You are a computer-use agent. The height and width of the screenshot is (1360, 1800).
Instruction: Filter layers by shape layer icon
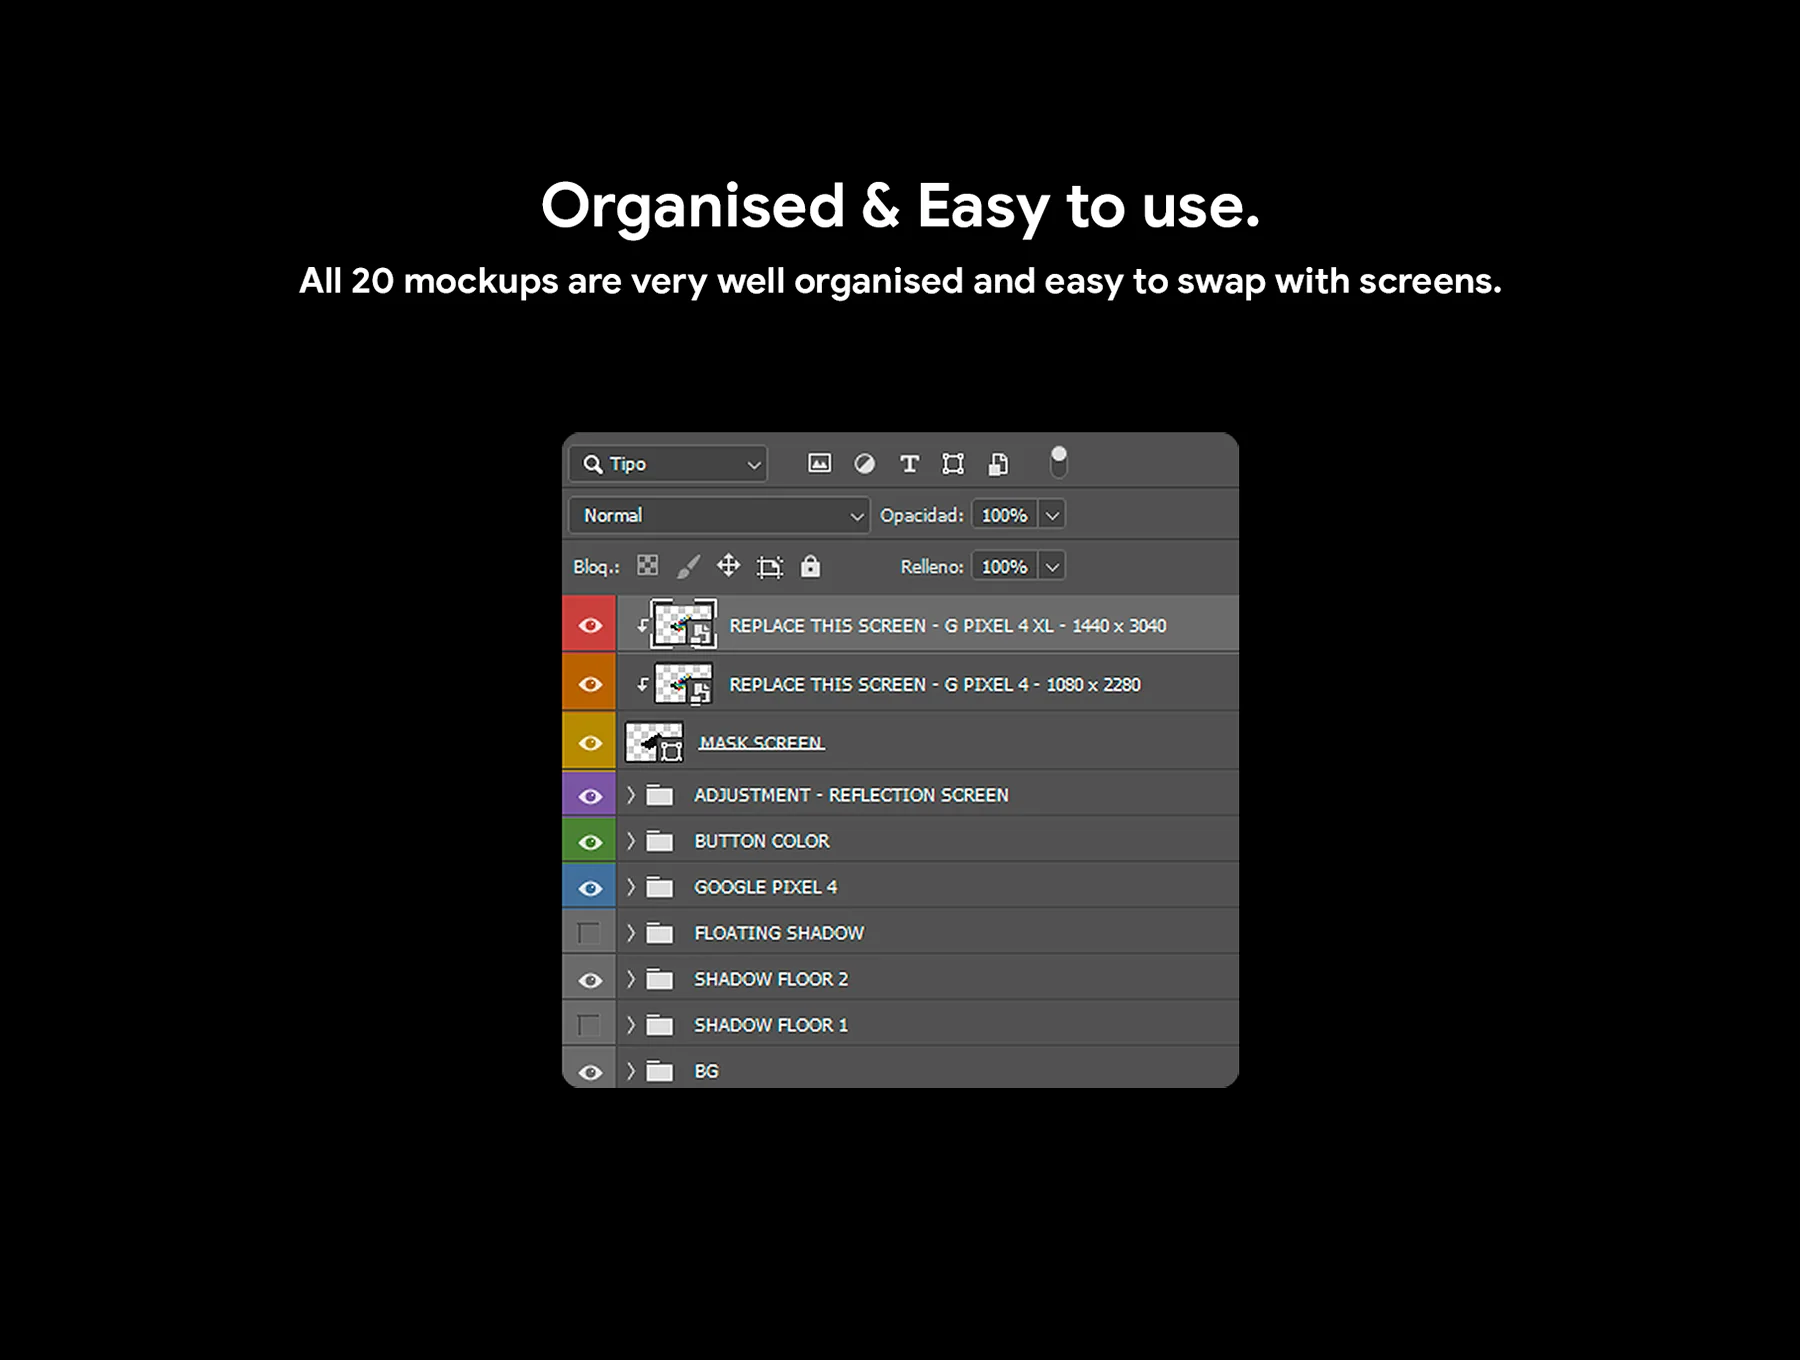pyautogui.click(x=953, y=463)
